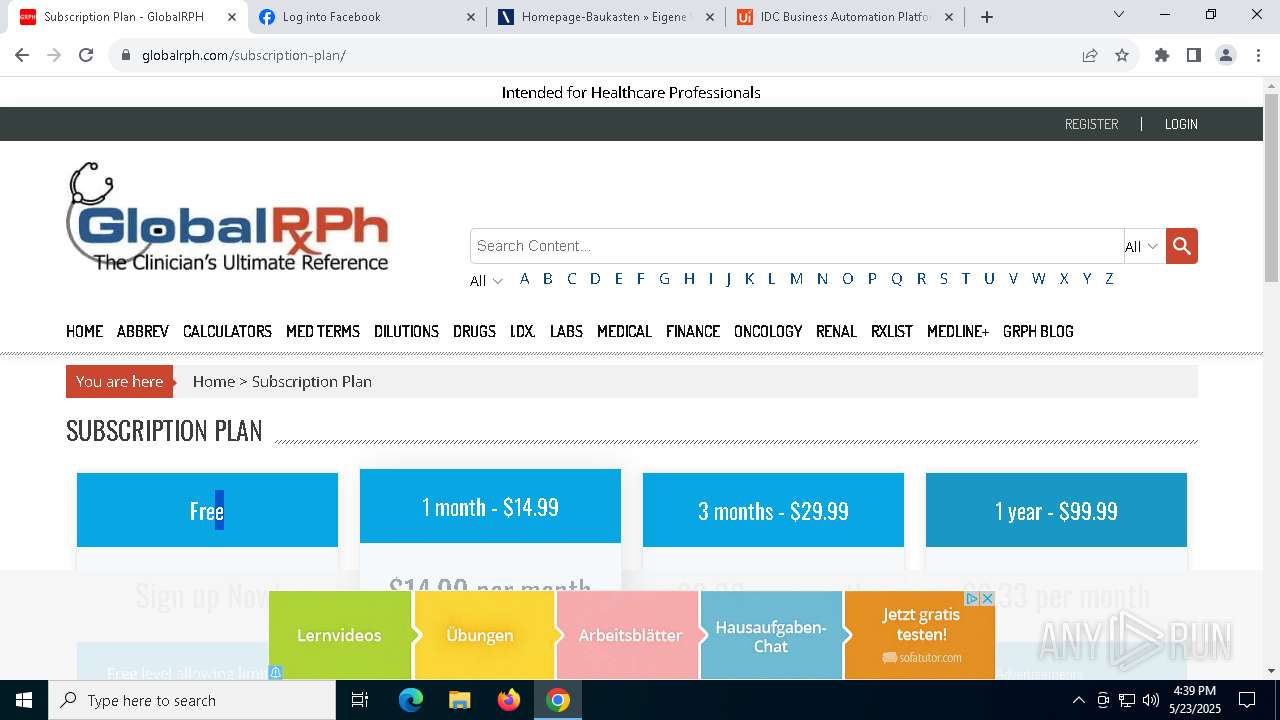Open the DILUTIONS menu item

pyautogui.click(x=406, y=331)
